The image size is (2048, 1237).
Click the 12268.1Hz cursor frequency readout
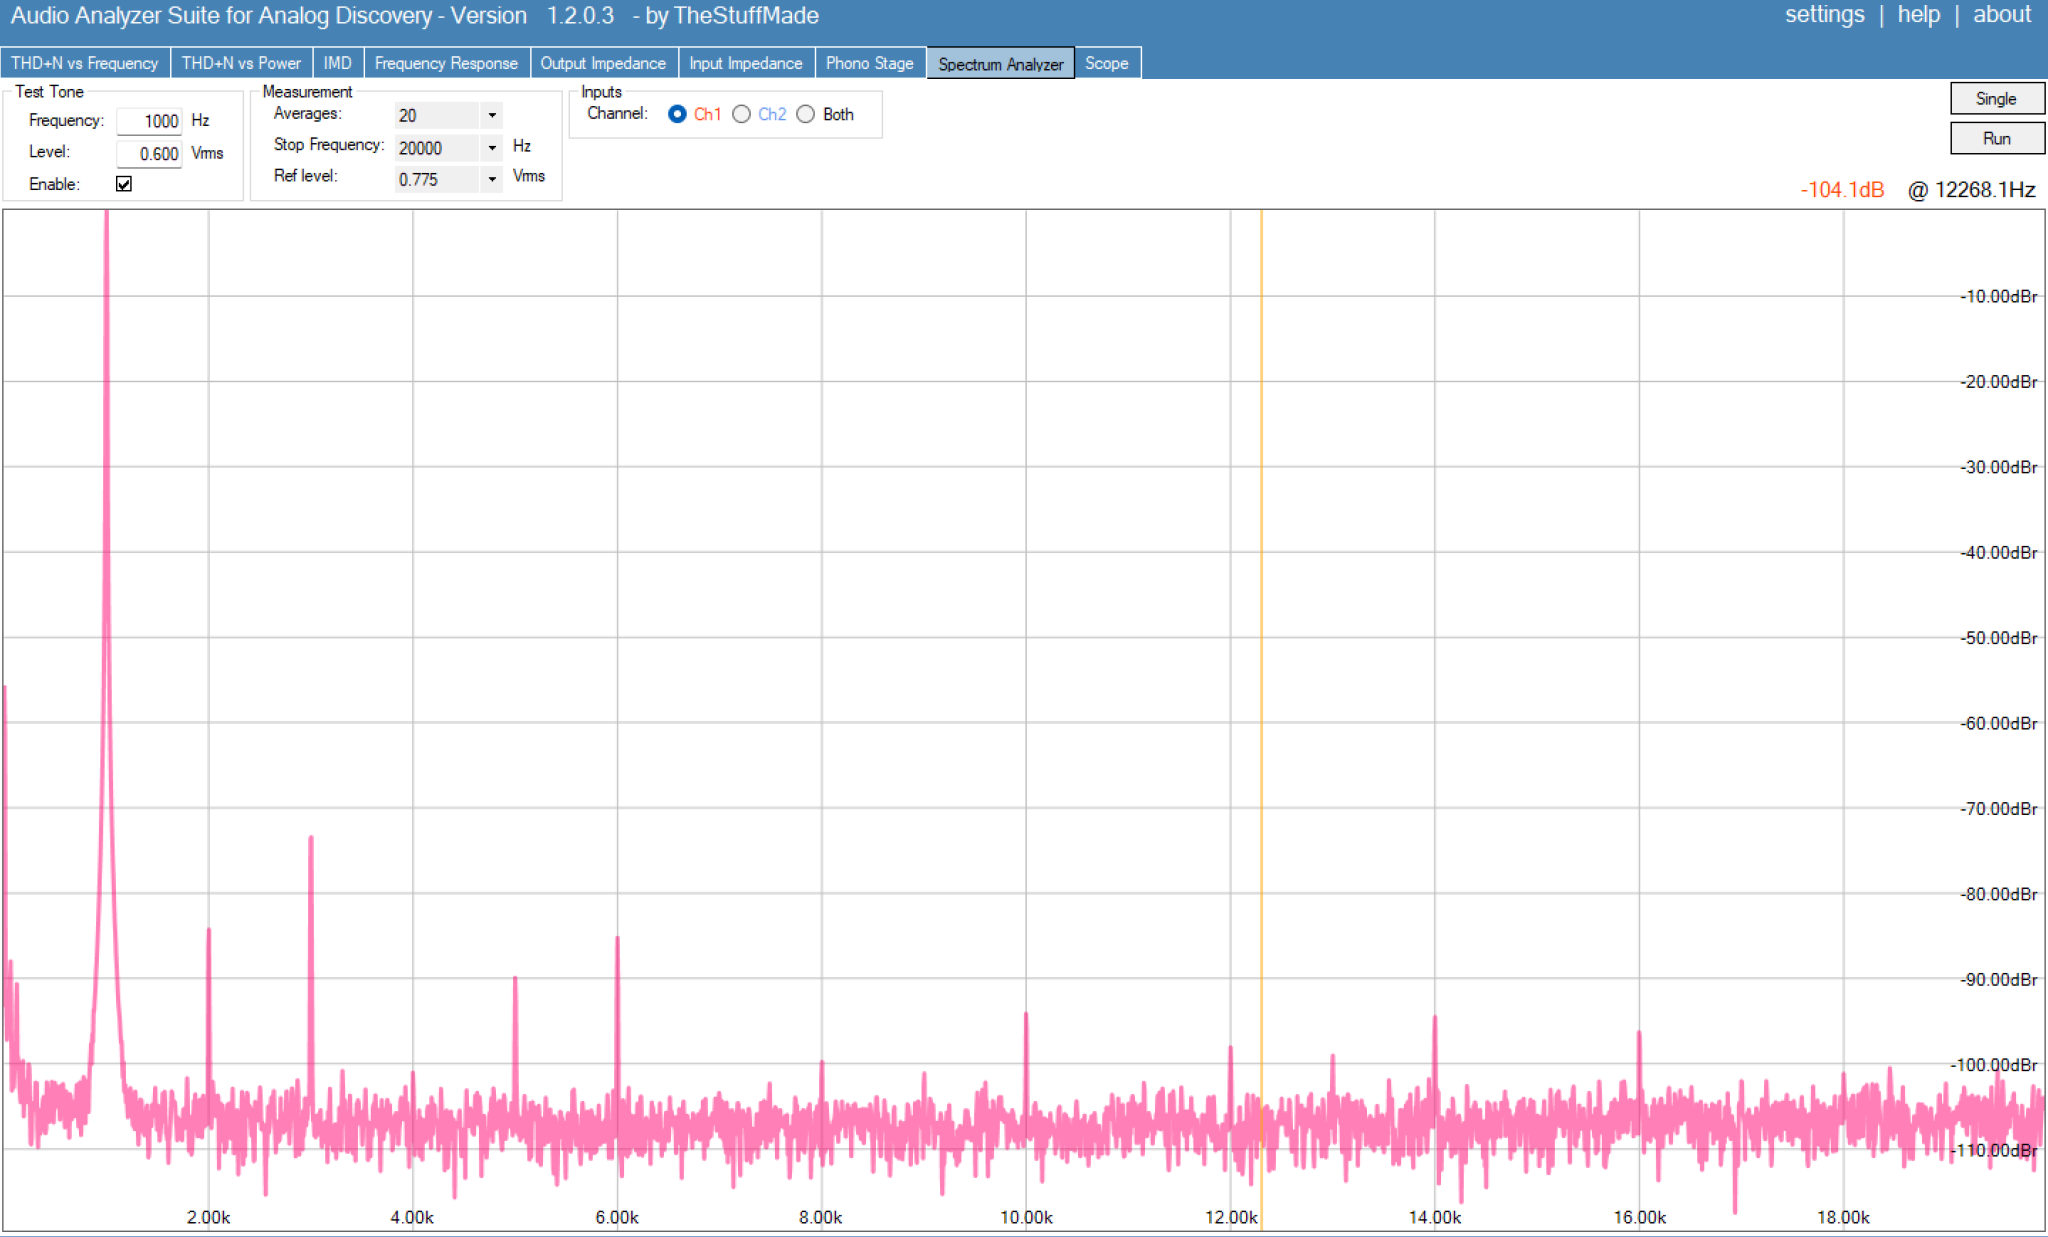pyautogui.click(x=1971, y=190)
